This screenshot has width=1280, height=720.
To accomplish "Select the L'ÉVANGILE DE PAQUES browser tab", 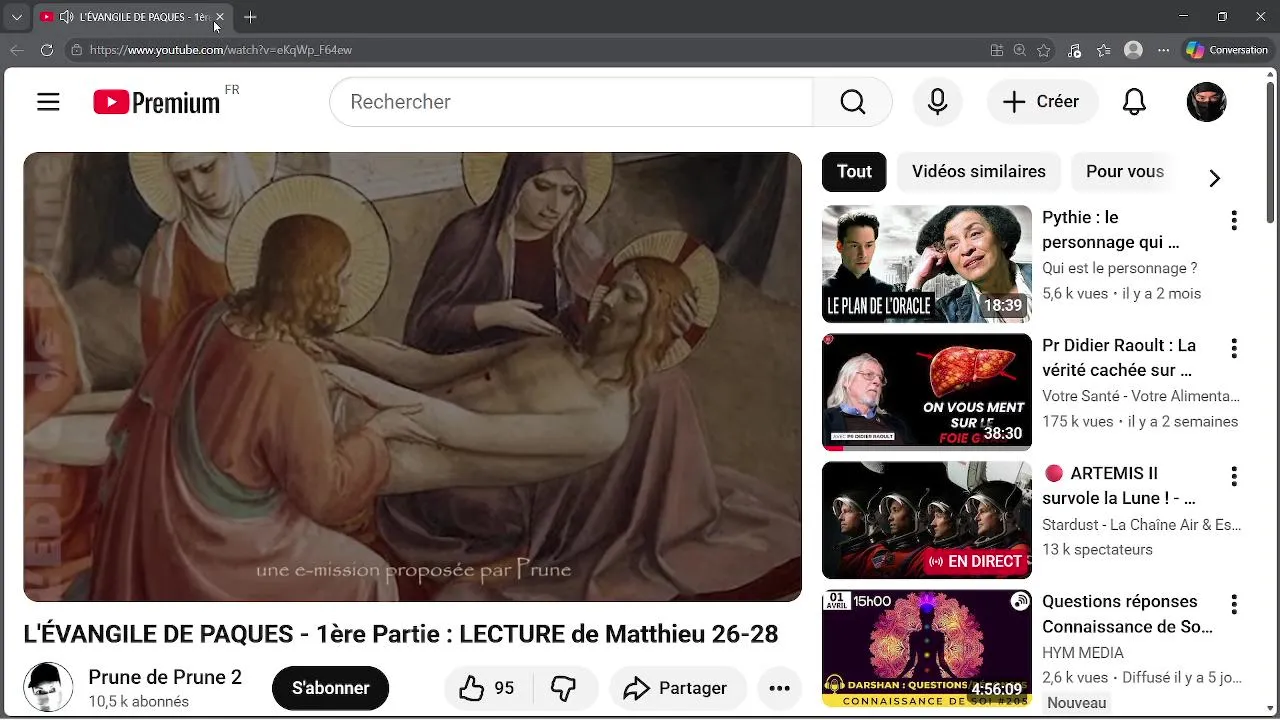I will pos(134,17).
